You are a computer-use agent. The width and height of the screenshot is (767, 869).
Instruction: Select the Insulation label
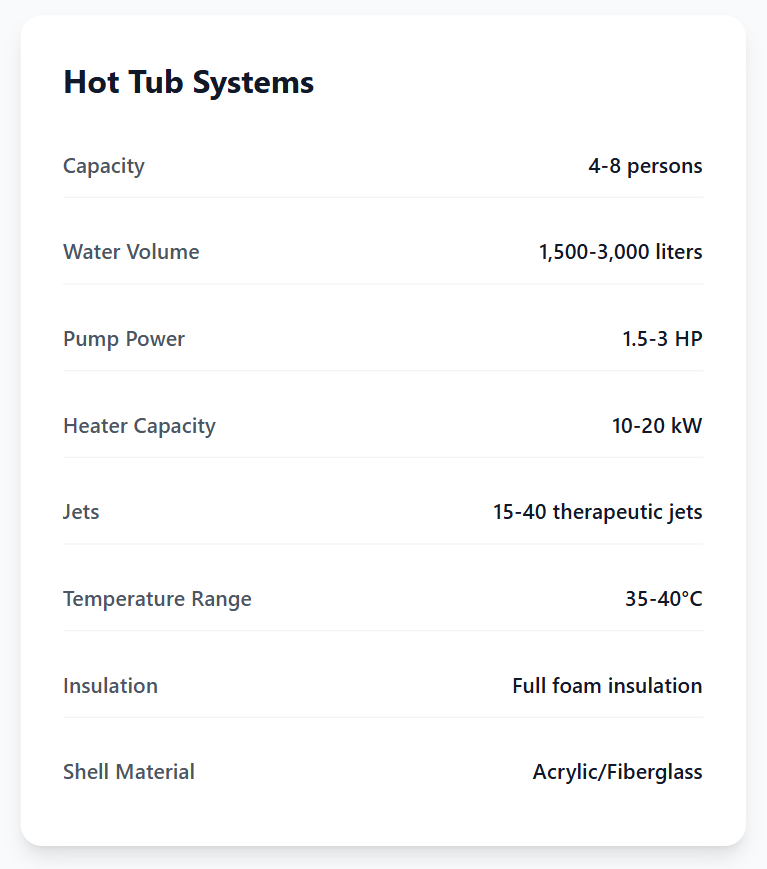point(110,686)
